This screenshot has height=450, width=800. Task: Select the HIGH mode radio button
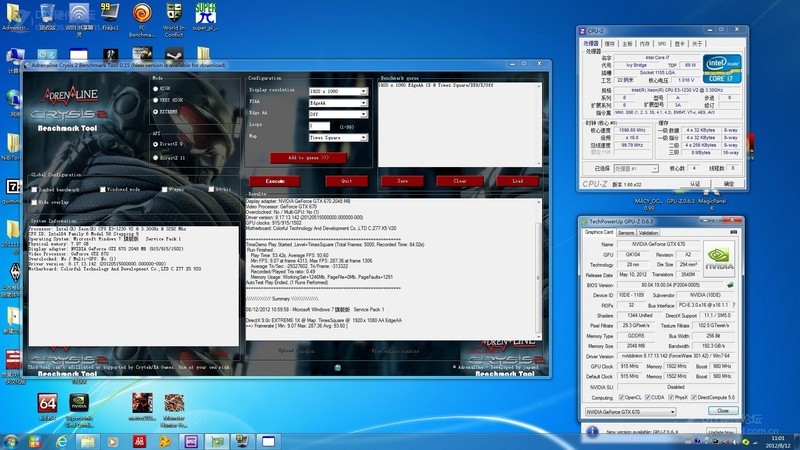click(156, 89)
